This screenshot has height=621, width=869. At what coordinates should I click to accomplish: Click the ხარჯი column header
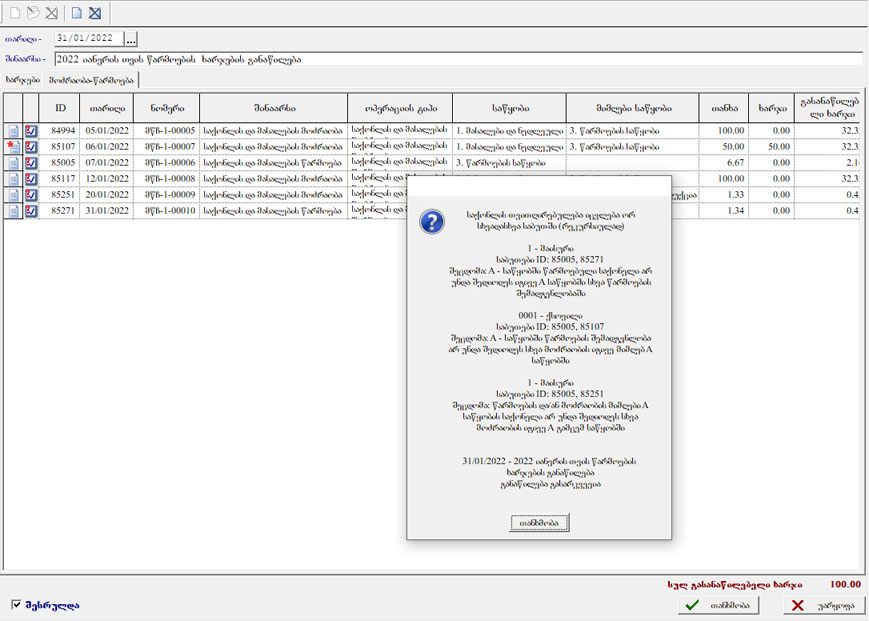click(x=771, y=109)
